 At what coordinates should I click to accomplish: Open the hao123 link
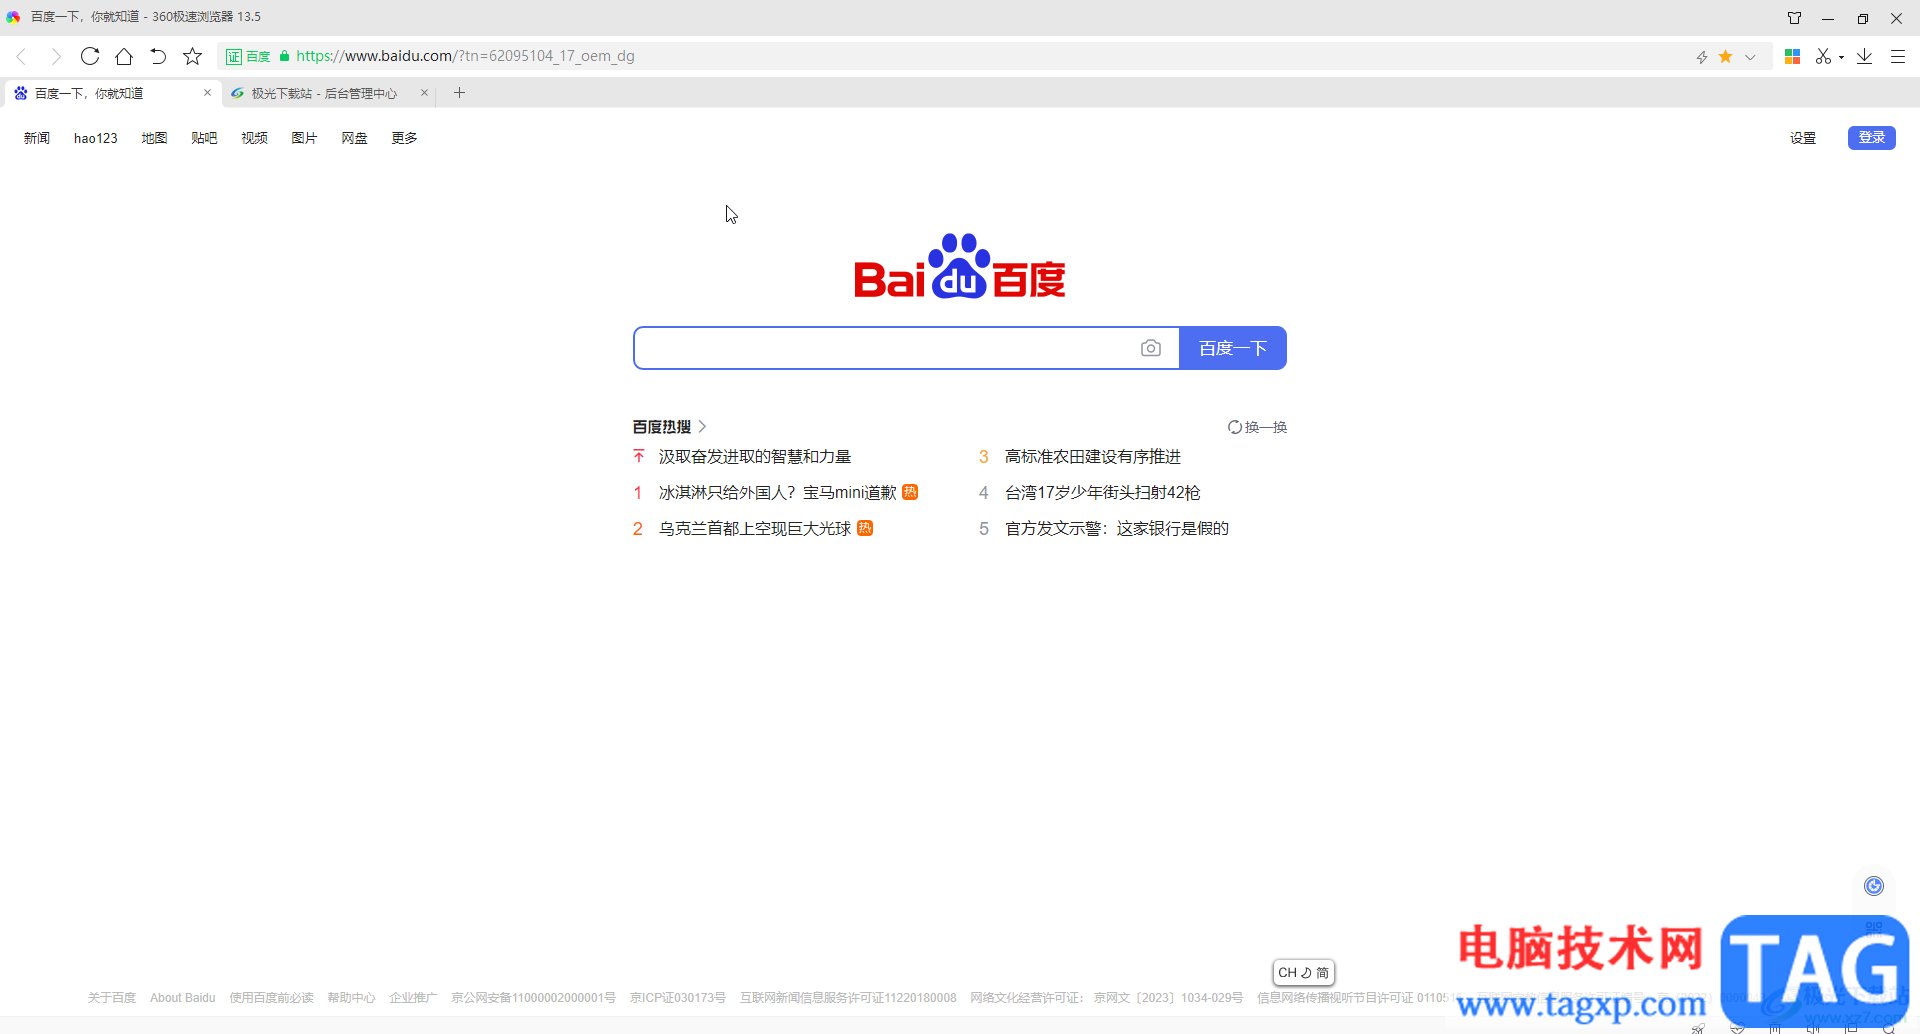click(96, 138)
